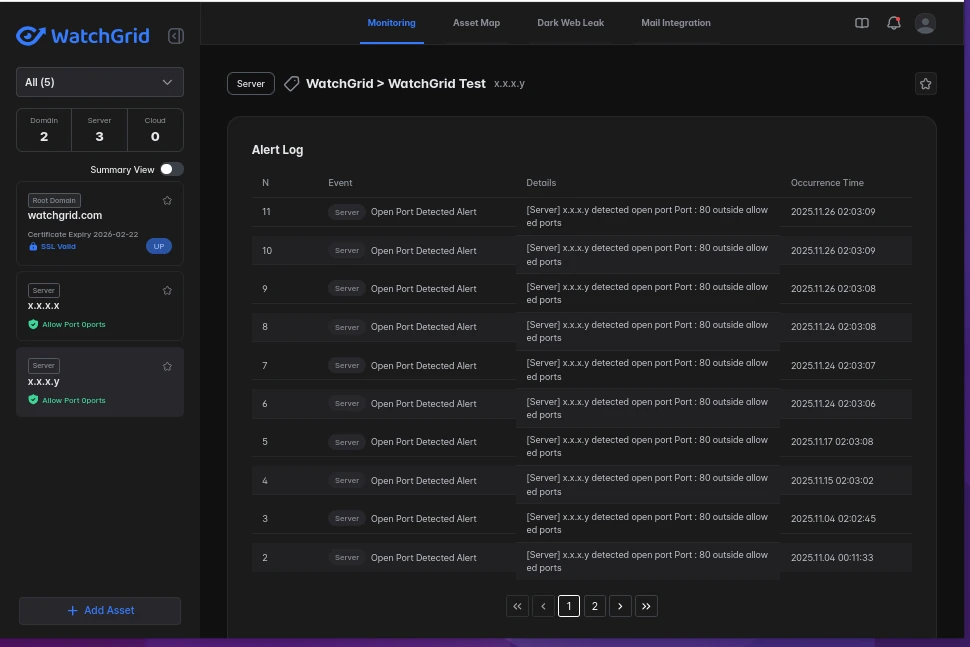
Task: Click the UP status badge
Action: pyautogui.click(x=159, y=246)
